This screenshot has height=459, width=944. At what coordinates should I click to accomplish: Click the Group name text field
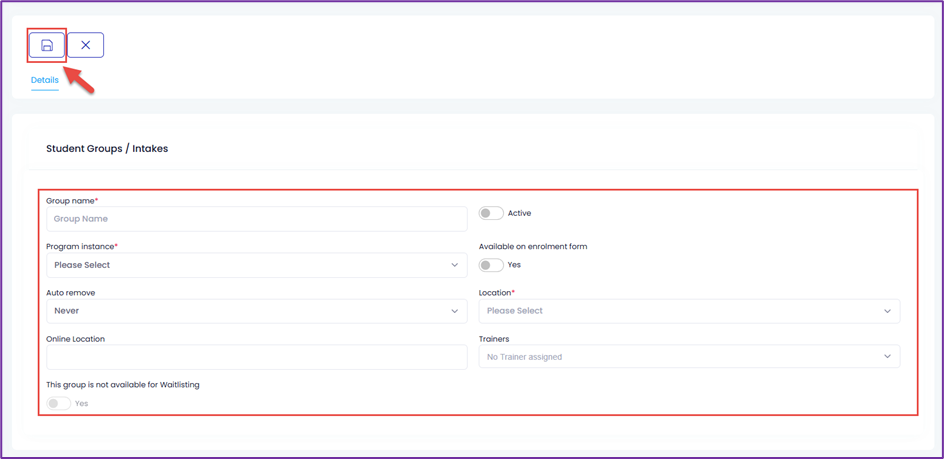pos(256,219)
